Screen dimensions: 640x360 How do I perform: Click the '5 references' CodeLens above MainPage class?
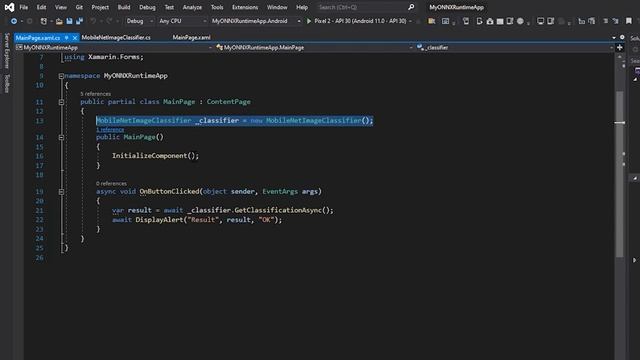96,94
